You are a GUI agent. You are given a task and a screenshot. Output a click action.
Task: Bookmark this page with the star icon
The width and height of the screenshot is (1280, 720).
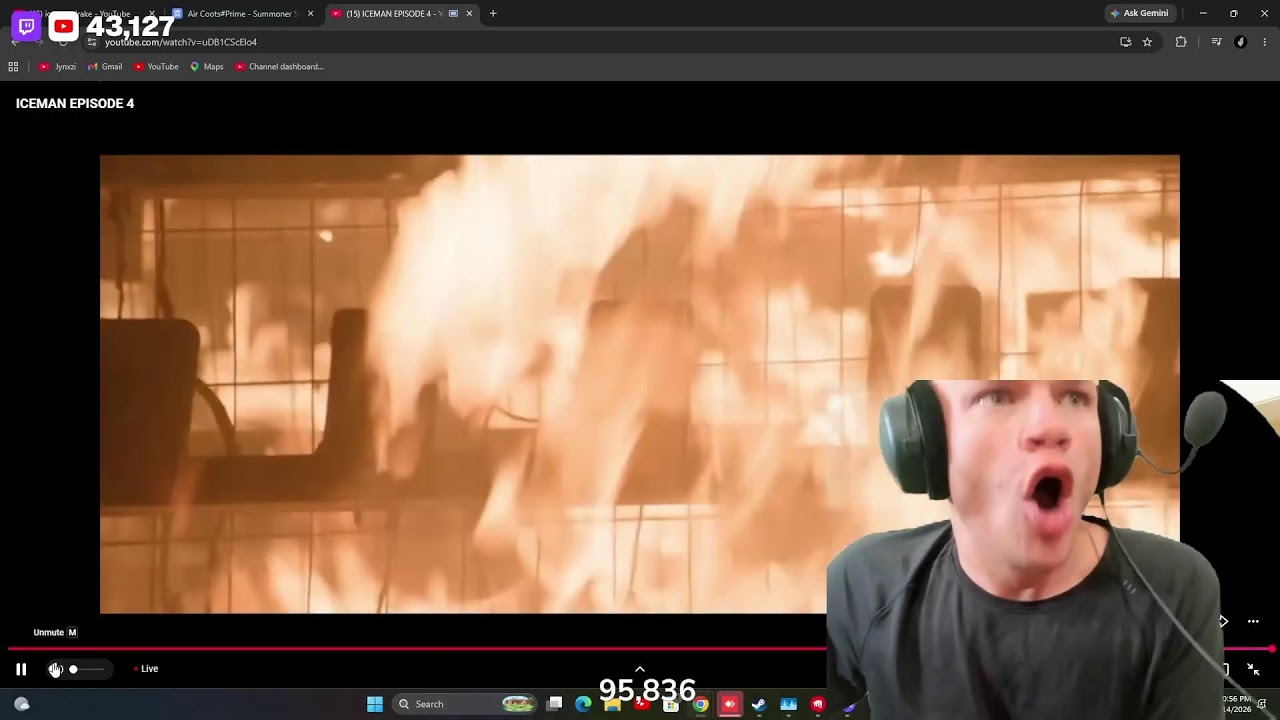pyautogui.click(x=1147, y=42)
